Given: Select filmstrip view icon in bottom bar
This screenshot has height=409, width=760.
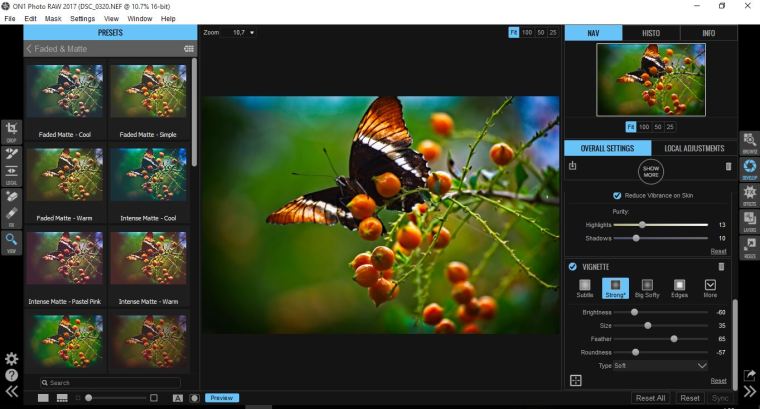Looking at the screenshot, I should 62,398.
